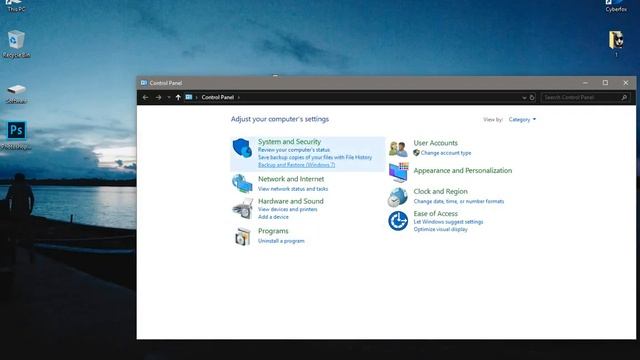
Task: Open Programs heading link
Action: (273, 231)
